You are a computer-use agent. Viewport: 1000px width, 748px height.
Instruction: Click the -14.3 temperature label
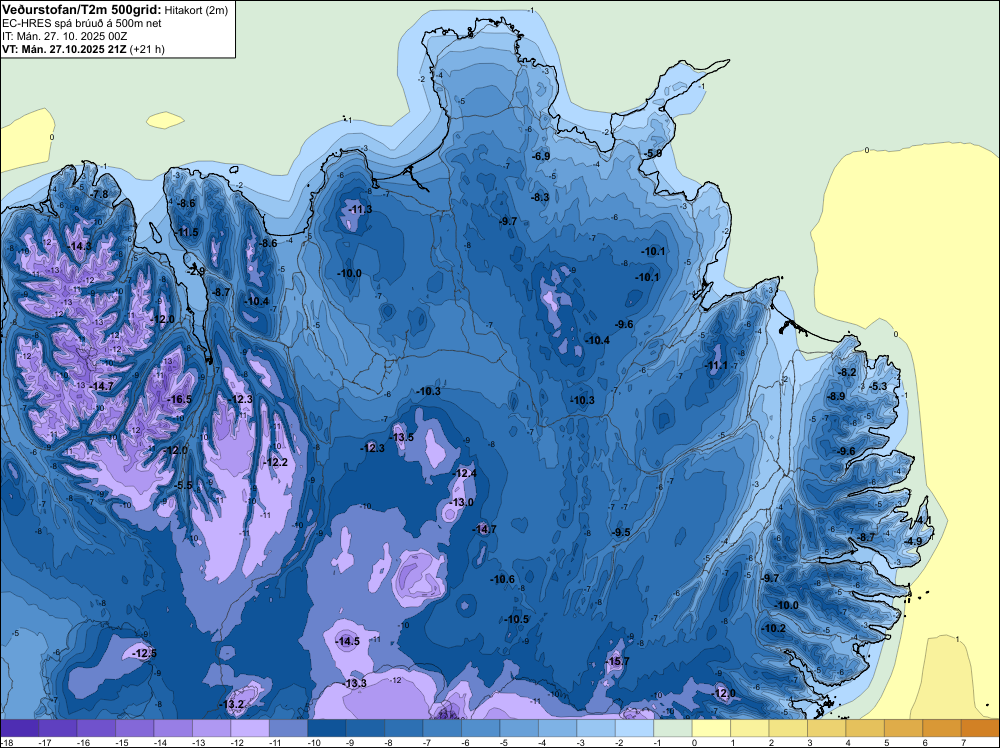80,246
